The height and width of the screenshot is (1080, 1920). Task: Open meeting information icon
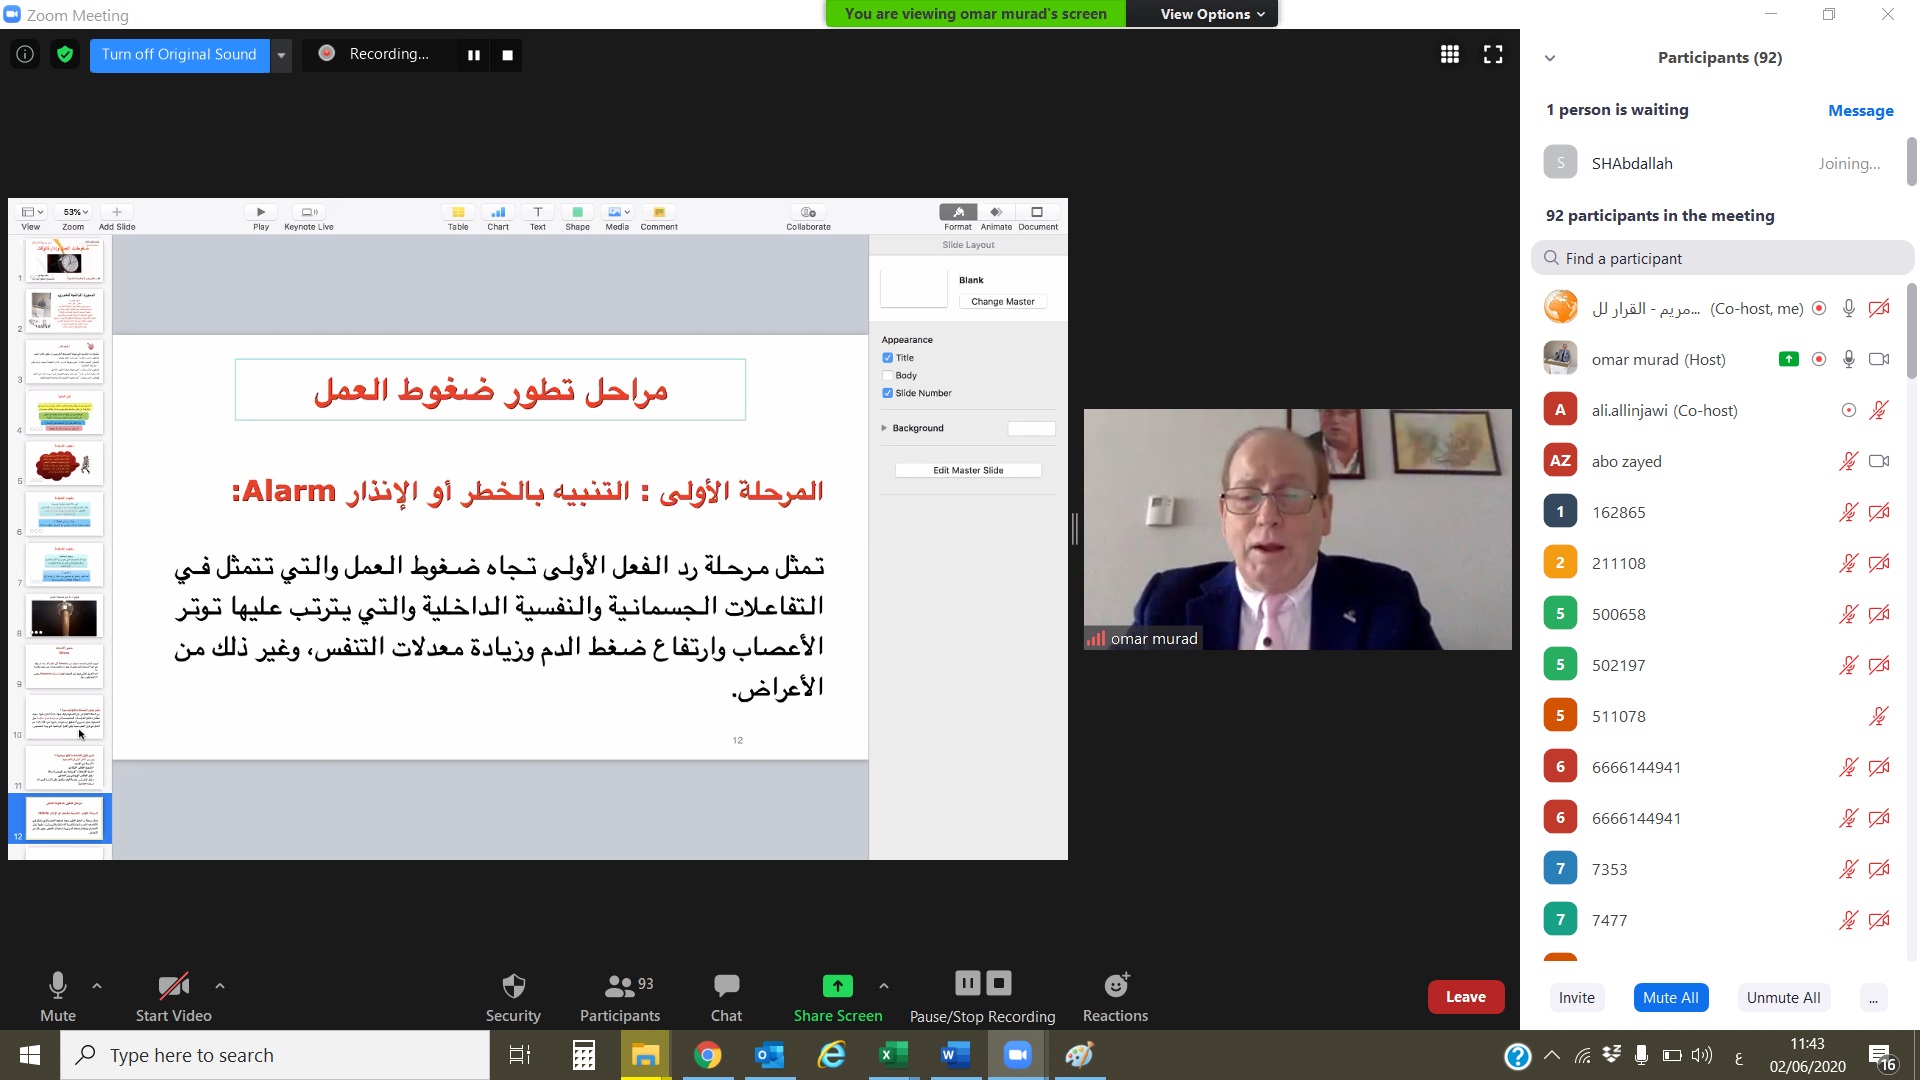pyautogui.click(x=25, y=55)
